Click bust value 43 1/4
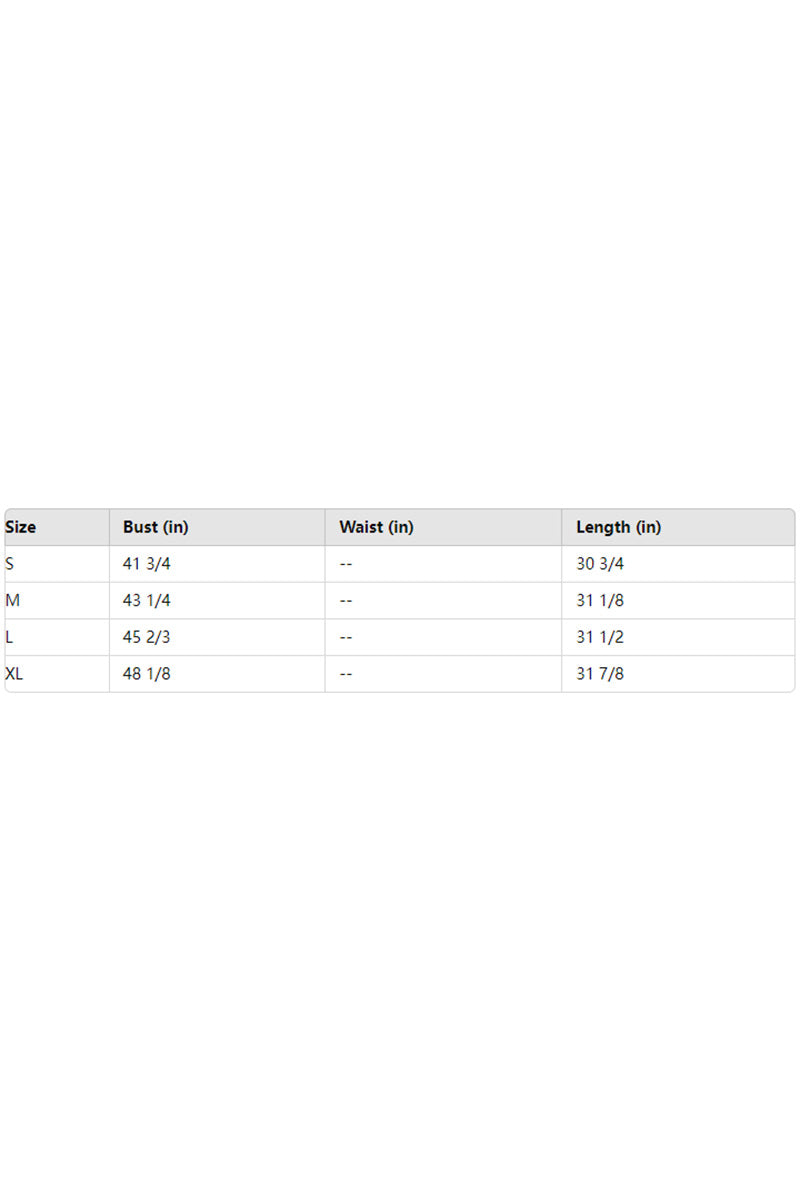This screenshot has height=1200, width=800. [147, 601]
